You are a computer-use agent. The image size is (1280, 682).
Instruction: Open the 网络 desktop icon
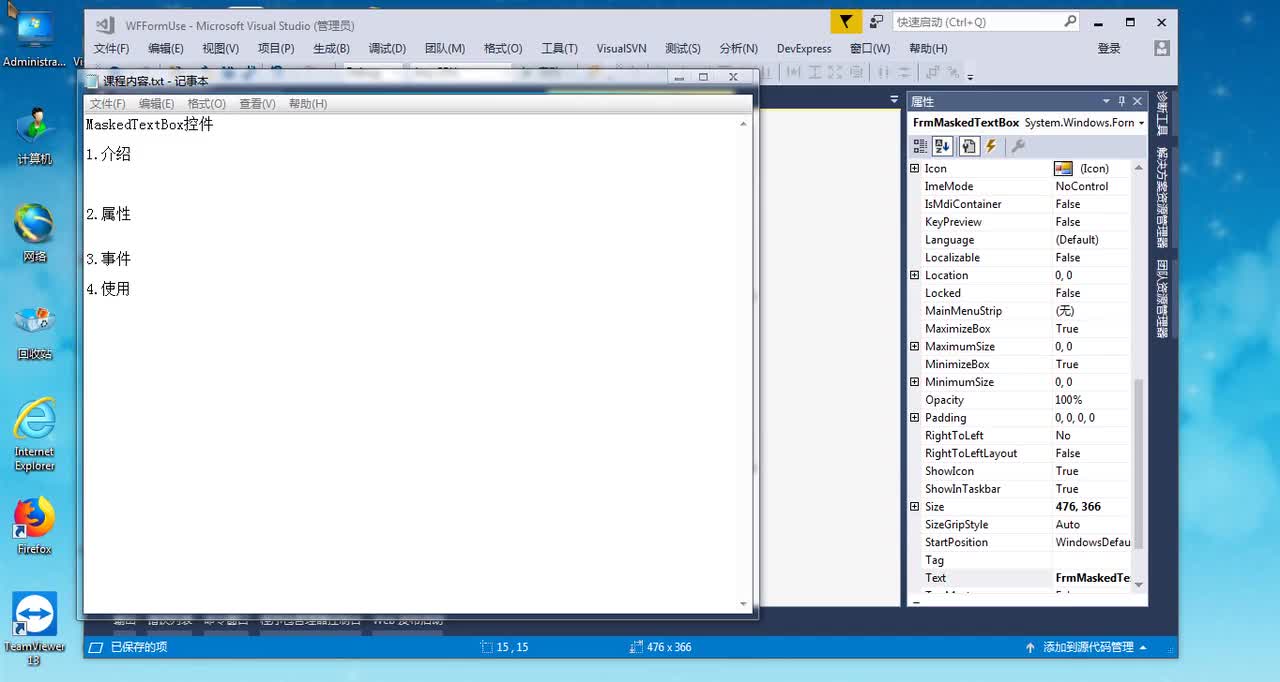pos(34,232)
